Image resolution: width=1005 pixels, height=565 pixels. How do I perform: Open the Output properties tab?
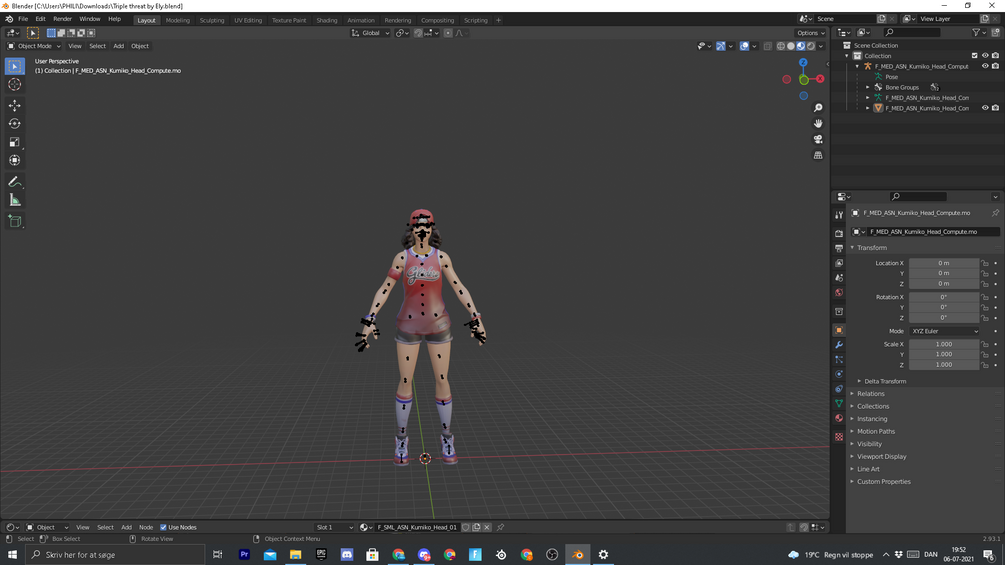pos(839,248)
